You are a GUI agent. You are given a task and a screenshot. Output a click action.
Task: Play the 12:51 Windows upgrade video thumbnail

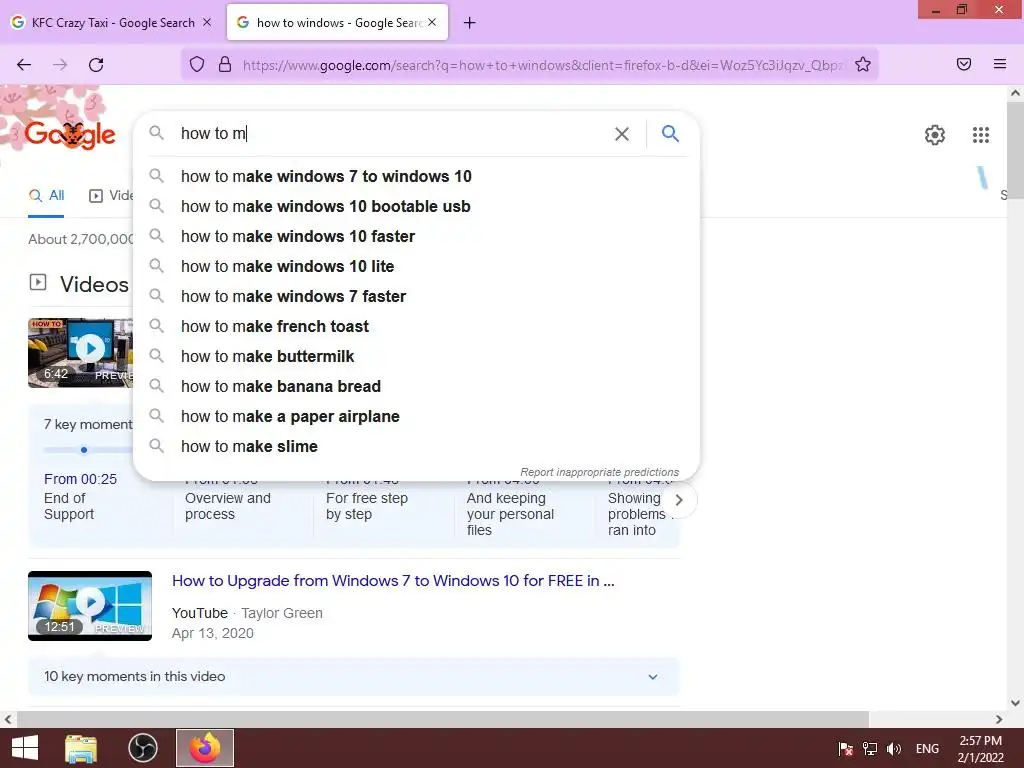pyautogui.click(x=90, y=605)
